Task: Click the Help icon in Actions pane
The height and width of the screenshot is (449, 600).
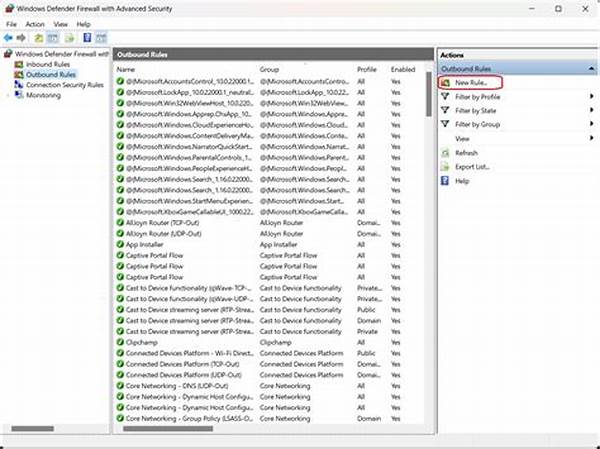Action: pyautogui.click(x=445, y=181)
